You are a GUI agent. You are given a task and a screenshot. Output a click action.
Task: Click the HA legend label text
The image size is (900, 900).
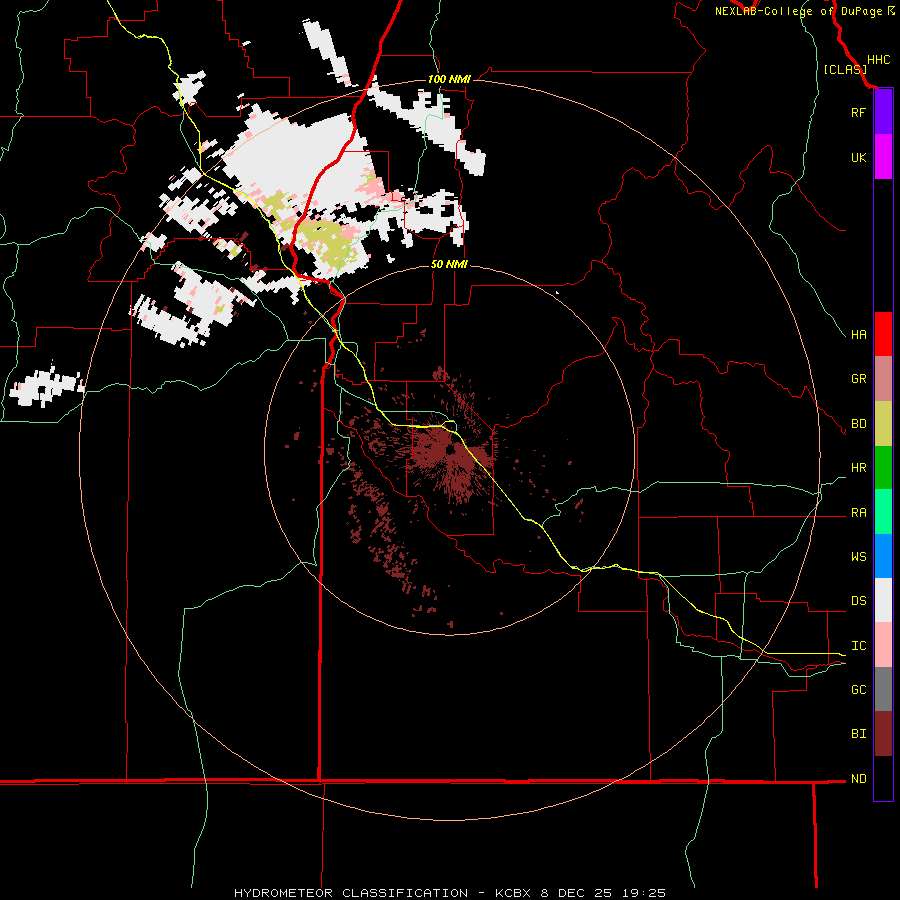tap(858, 335)
